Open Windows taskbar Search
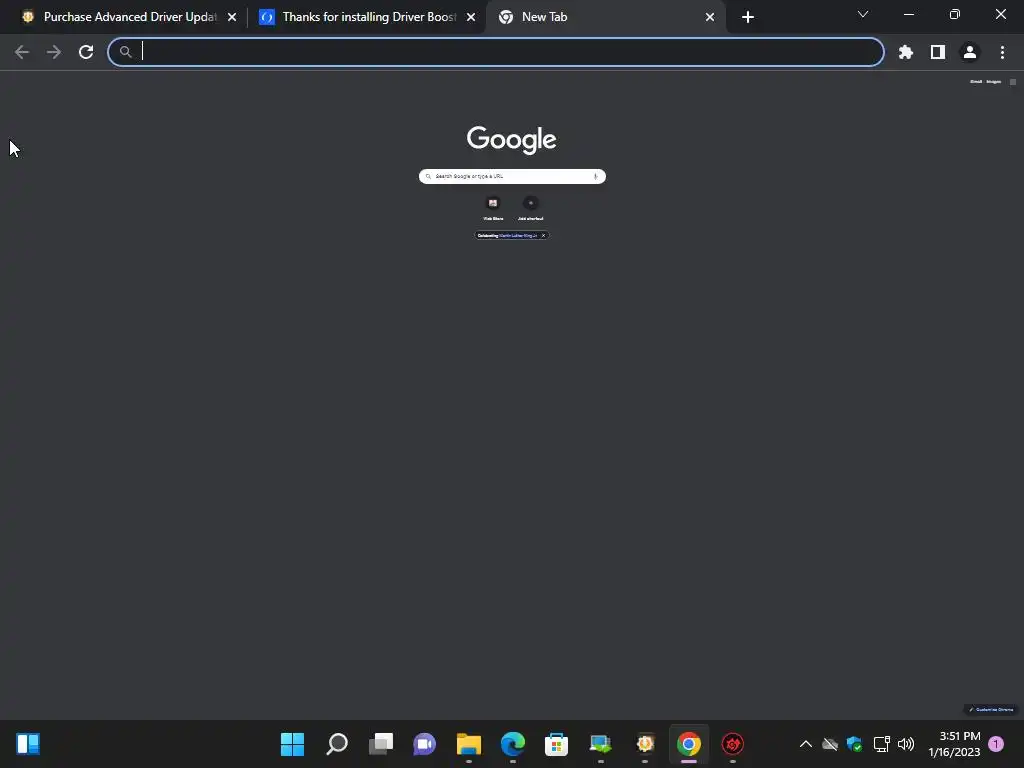Screen dimensions: 1024x768 (x=337, y=744)
